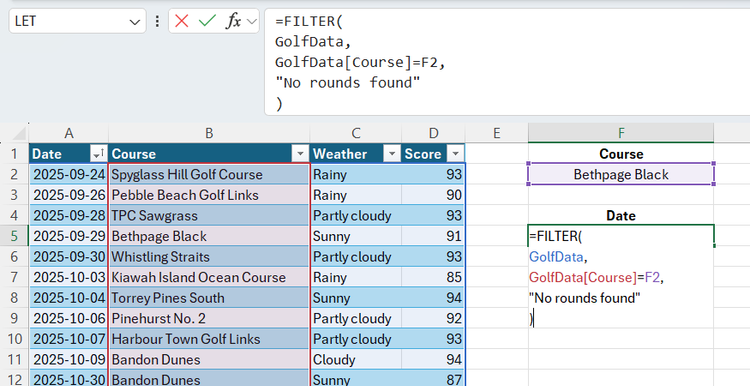The width and height of the screenshot is (750, 386).
Task: Click the Course heading cell in column F
Action: coord(621,154)
